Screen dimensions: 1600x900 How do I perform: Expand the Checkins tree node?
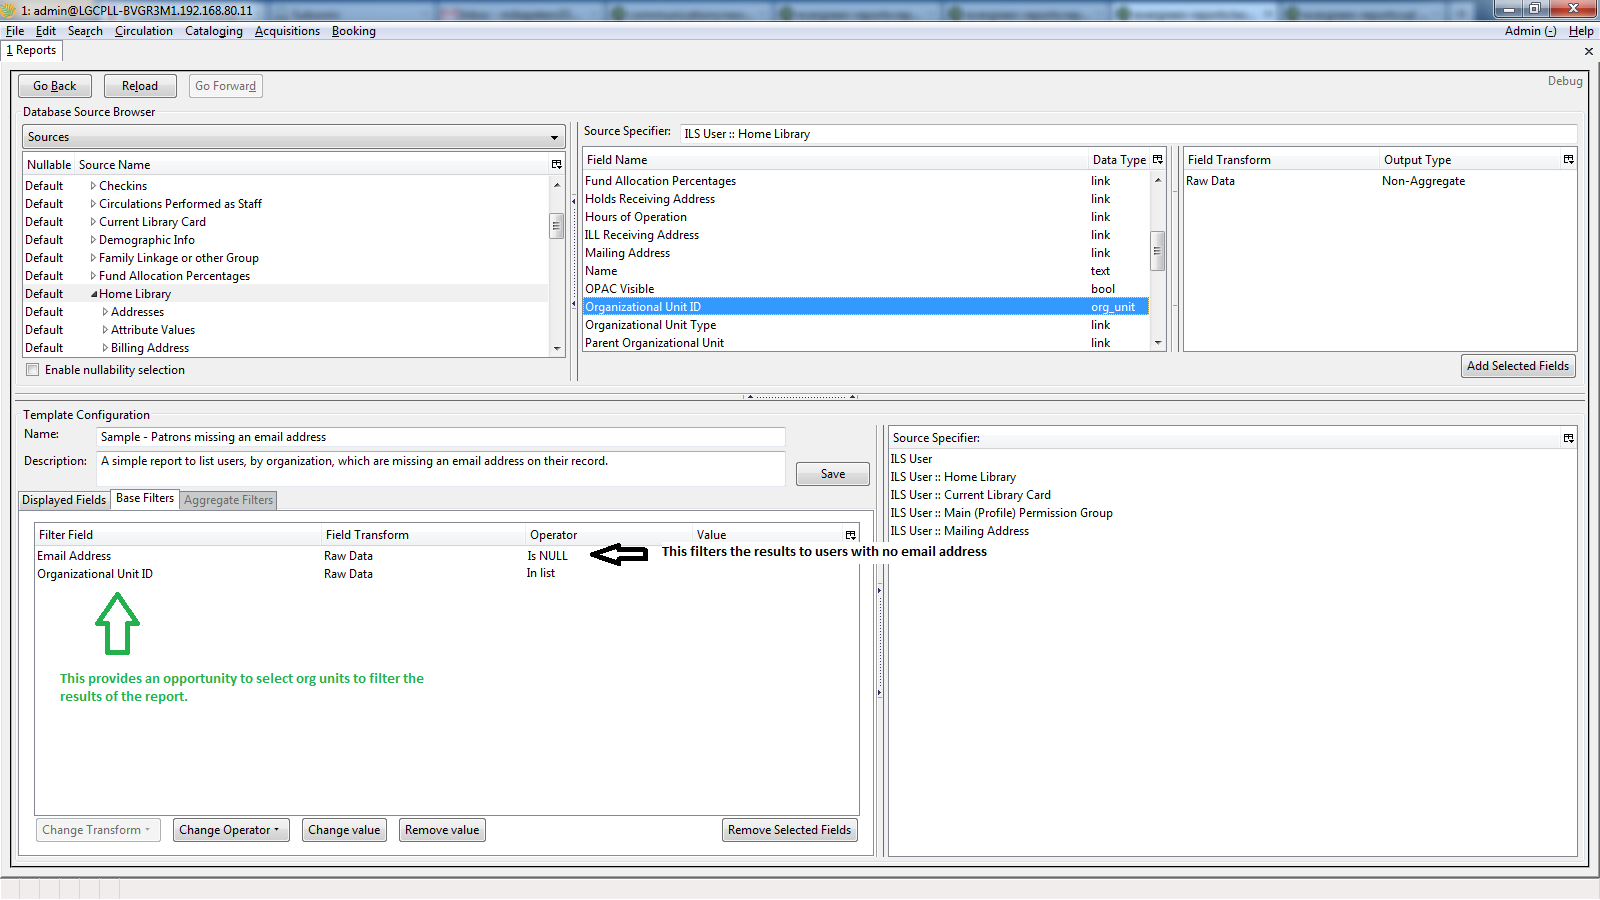pos(93,186)
